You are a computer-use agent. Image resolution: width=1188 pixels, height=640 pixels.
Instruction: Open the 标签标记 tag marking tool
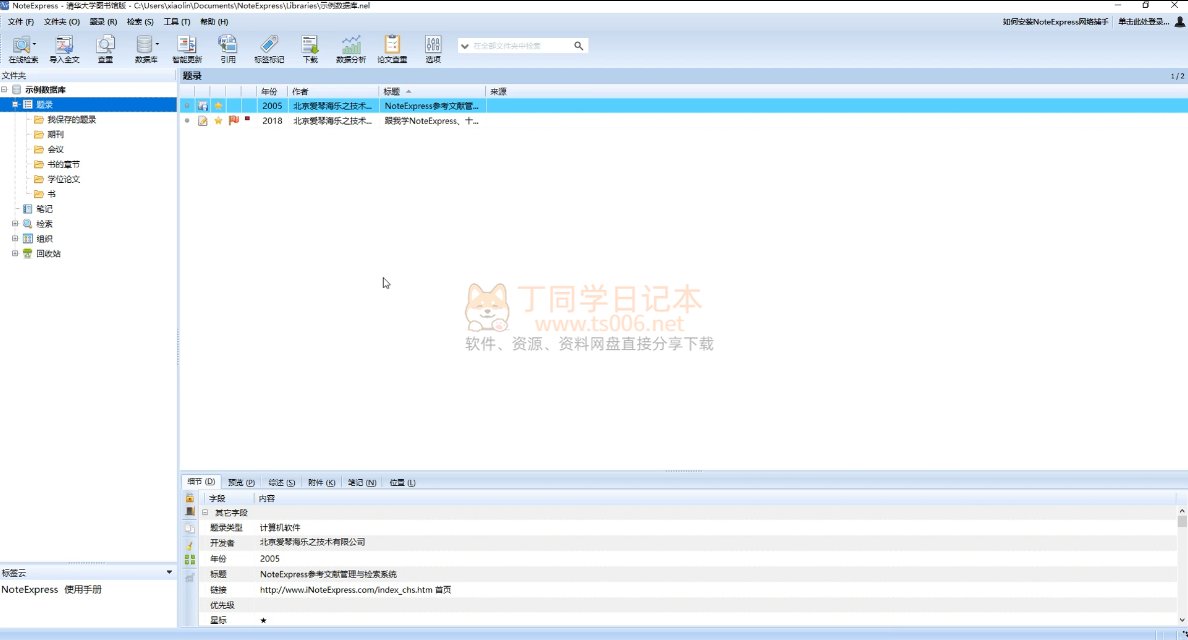pyautogui.click(x=269, y=48)
